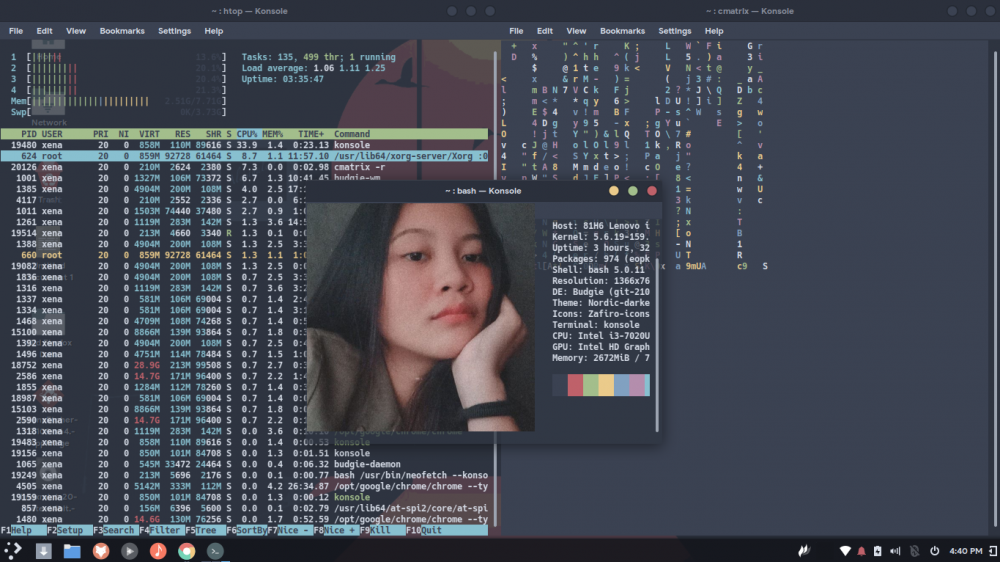Open Edit menu in htop Konsole
Viewport: 1000px width, 562px height.
tap(44, 31)
